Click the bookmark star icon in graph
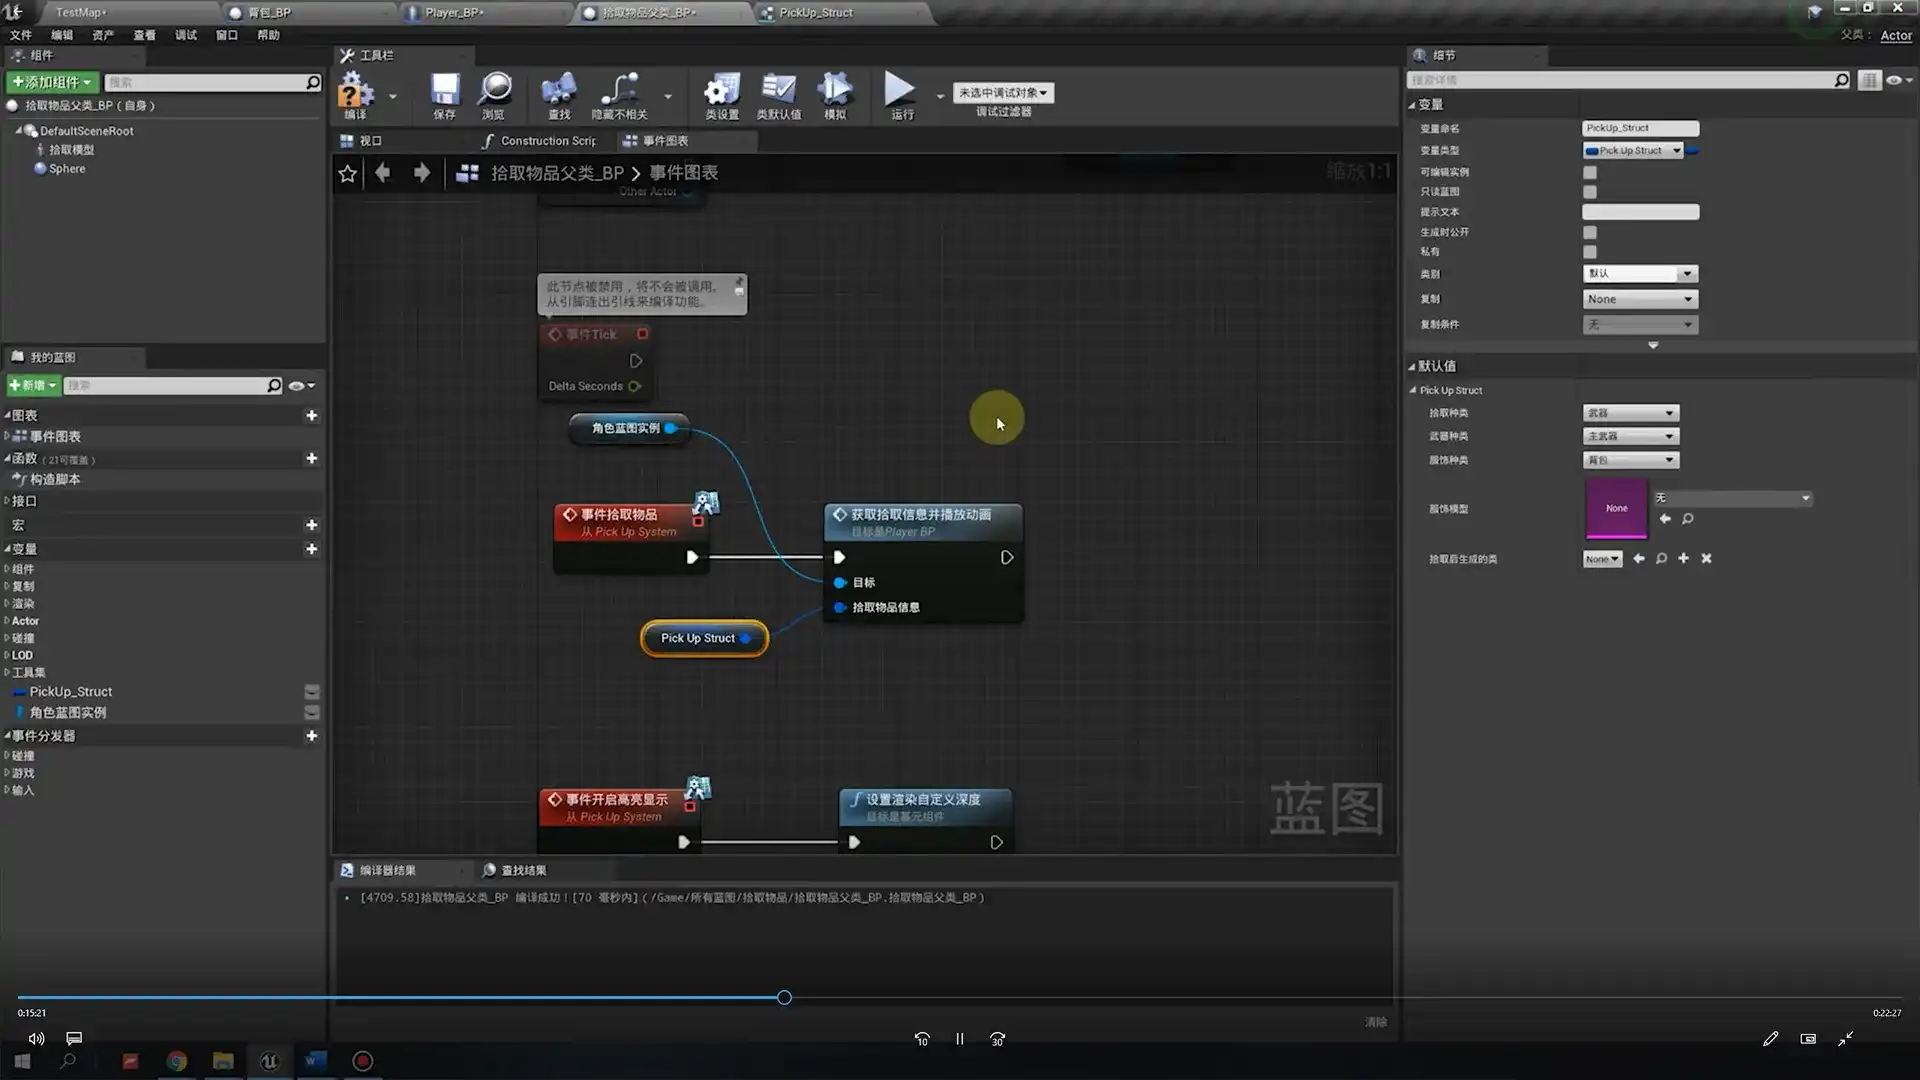This screenshot has height=1080, width=1920. [x=347, y=173]
